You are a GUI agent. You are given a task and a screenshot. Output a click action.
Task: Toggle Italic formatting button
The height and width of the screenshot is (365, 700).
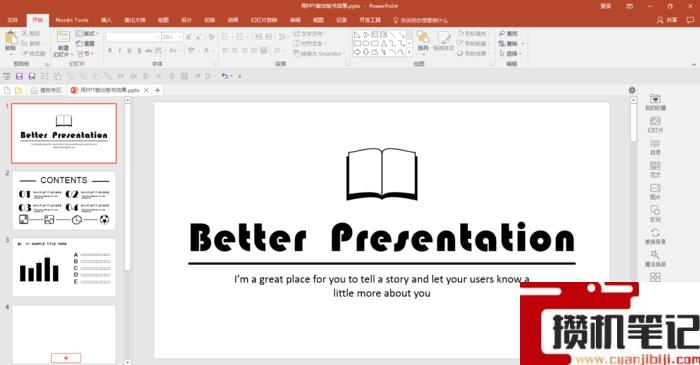(120, 50)
